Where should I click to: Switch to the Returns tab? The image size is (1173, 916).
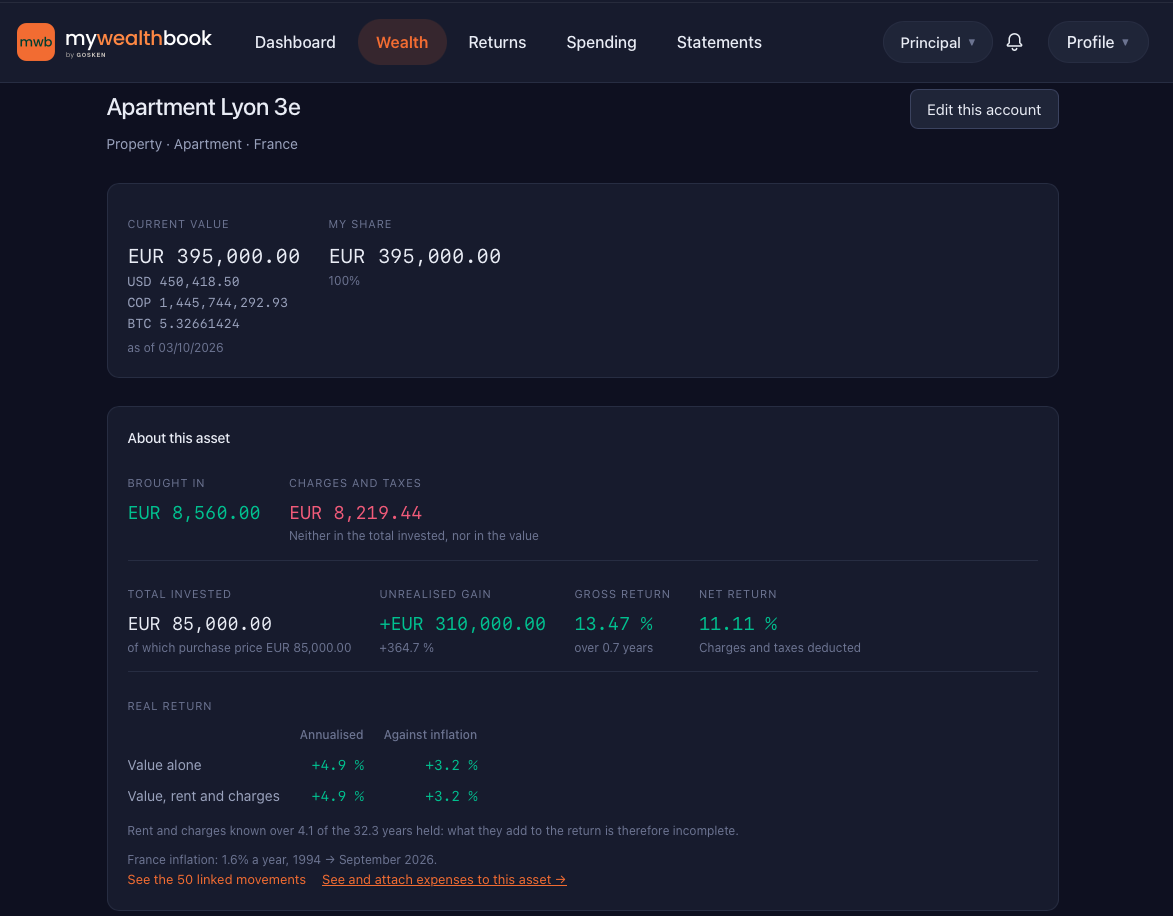(x=497, y=42)
